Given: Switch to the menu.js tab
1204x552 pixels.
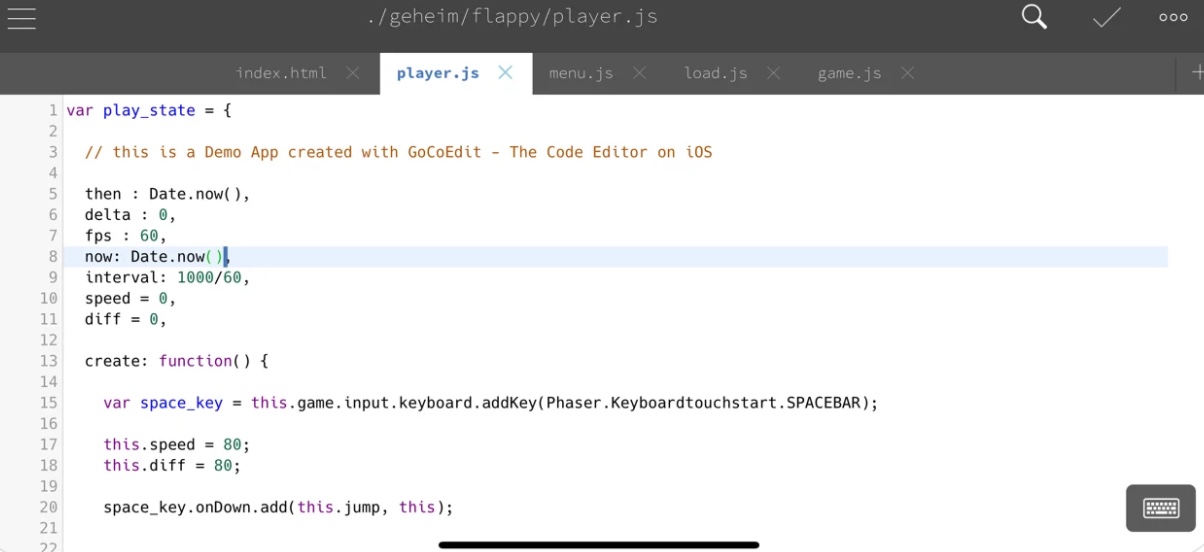Looking at the screenshot, I should click(x=581, y=73).
